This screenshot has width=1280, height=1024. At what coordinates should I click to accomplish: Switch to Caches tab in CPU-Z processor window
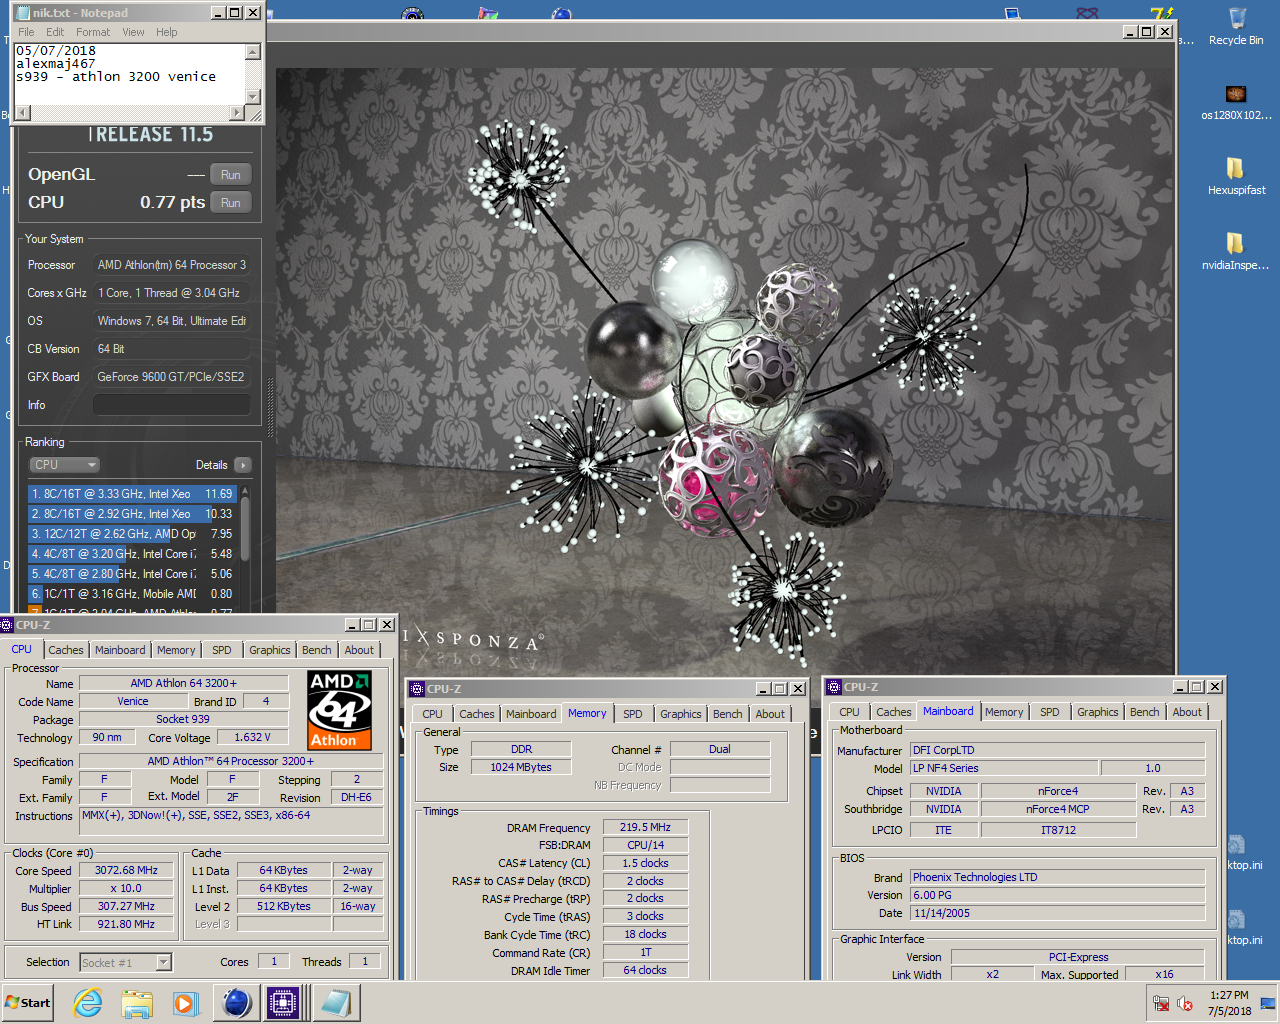pyautogui.click(x=66, y=650)
